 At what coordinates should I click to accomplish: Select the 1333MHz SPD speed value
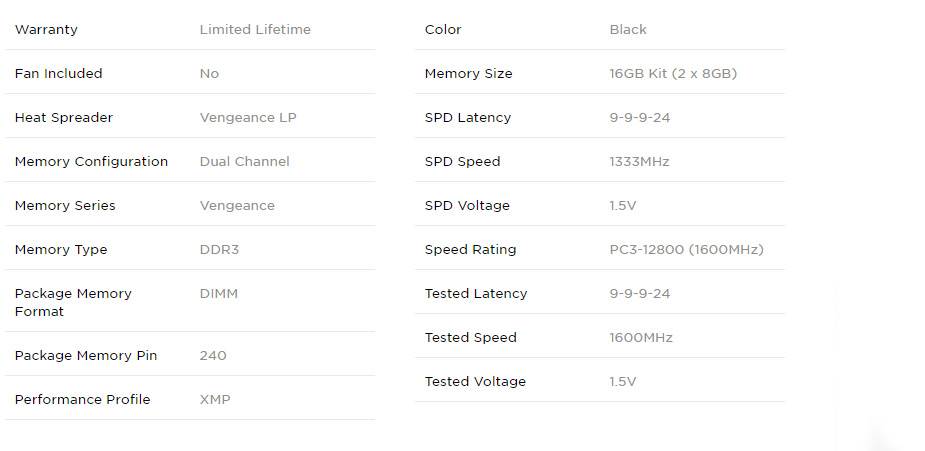(x=639, y=162)
